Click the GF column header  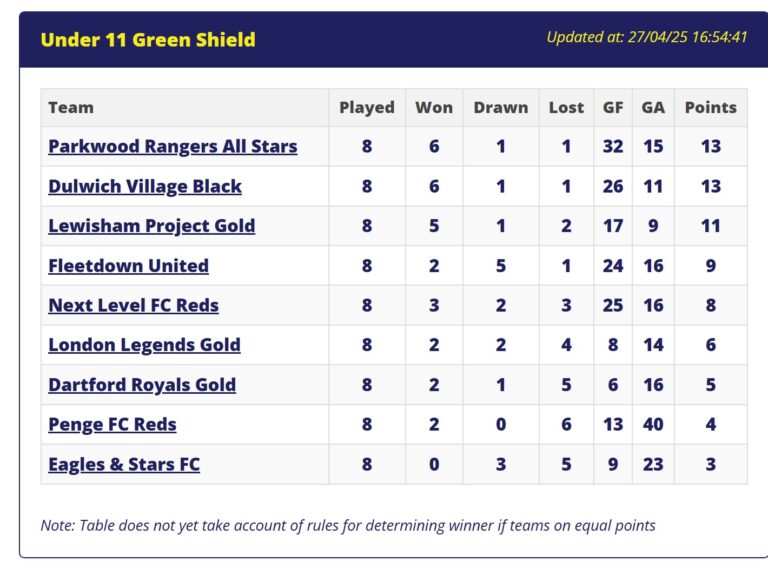tap(613, 107)
